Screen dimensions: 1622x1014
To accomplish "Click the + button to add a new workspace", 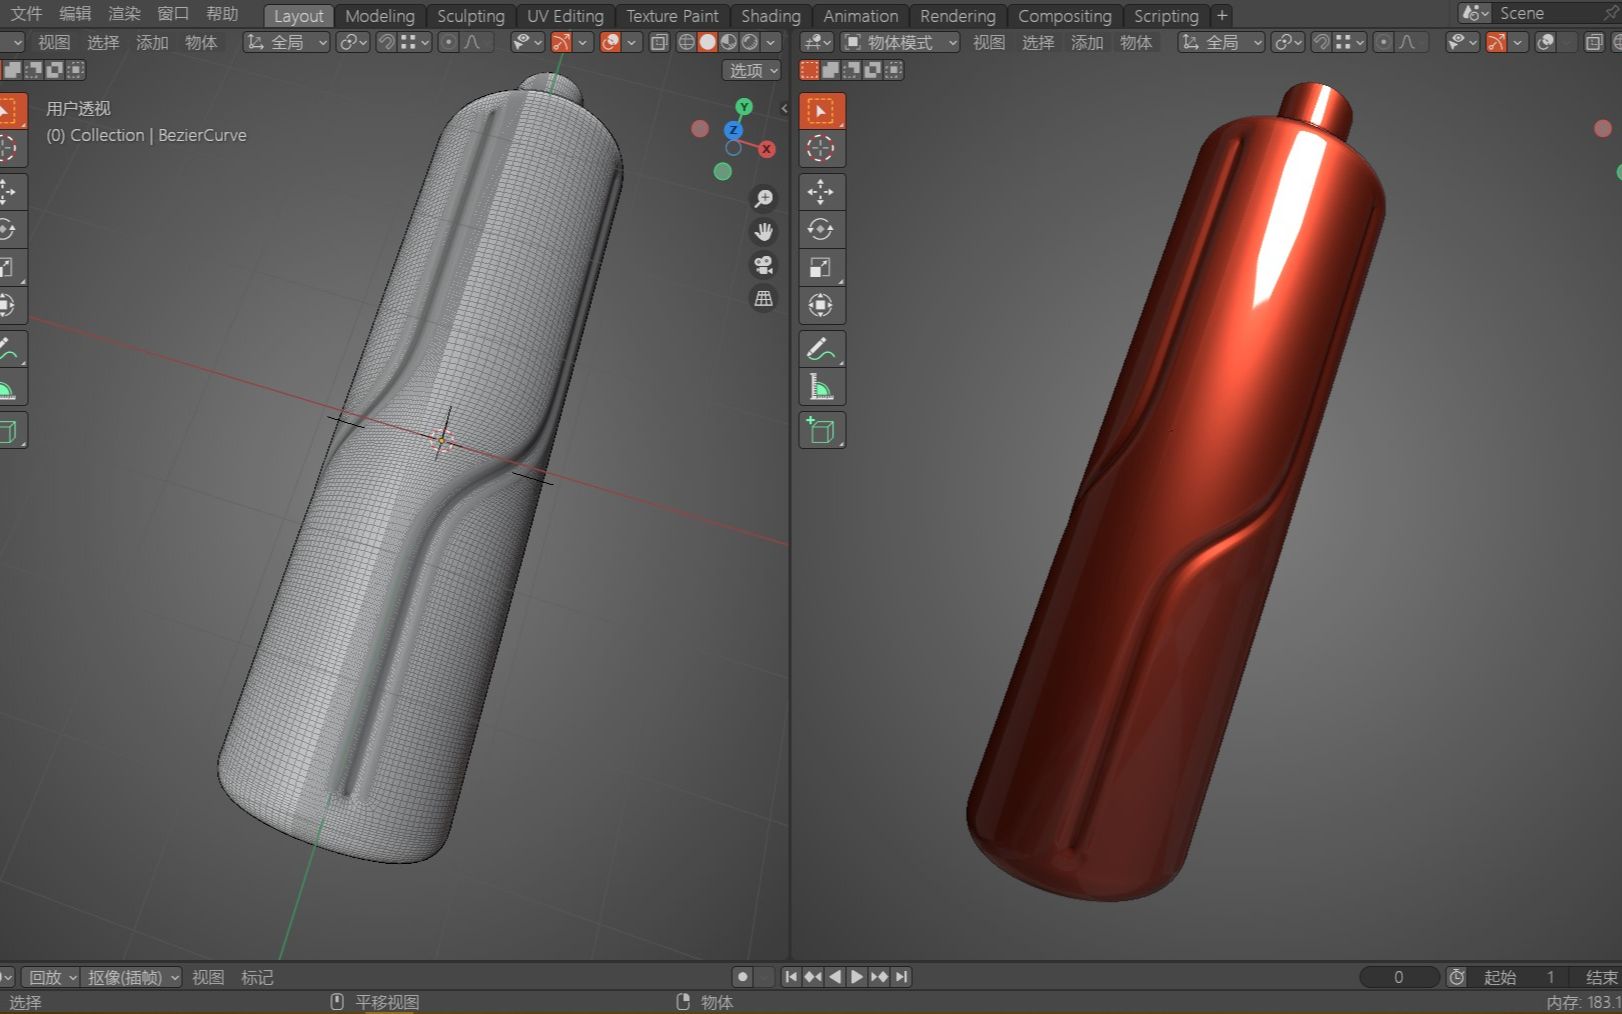I will click(1222, 15).
